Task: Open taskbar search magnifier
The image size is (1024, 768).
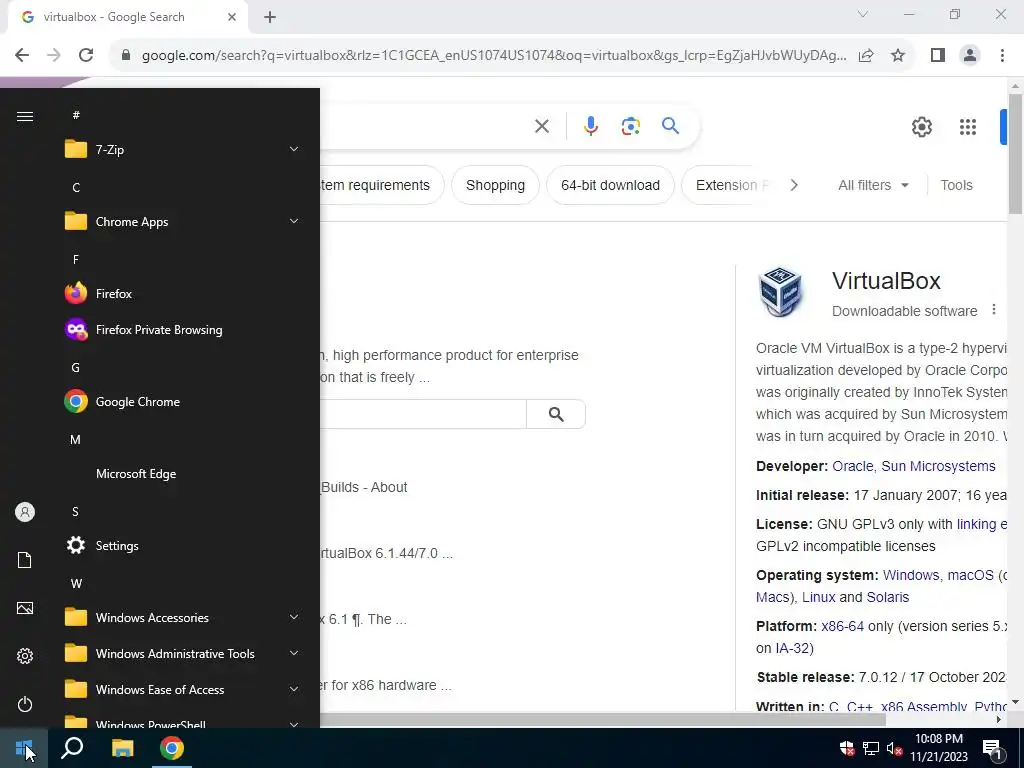Action: 72,748
